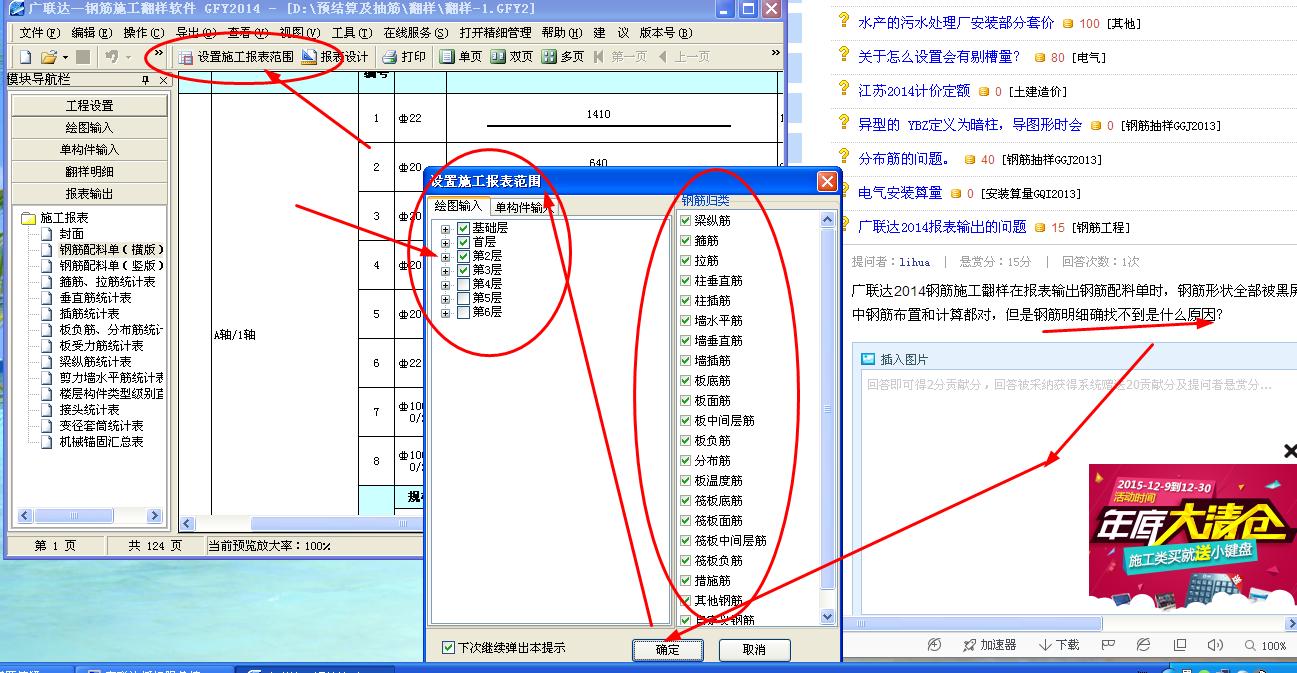Screen dimensions: 1297x673
Task: Open the 操作(C) menu
Action: [143, 33]
